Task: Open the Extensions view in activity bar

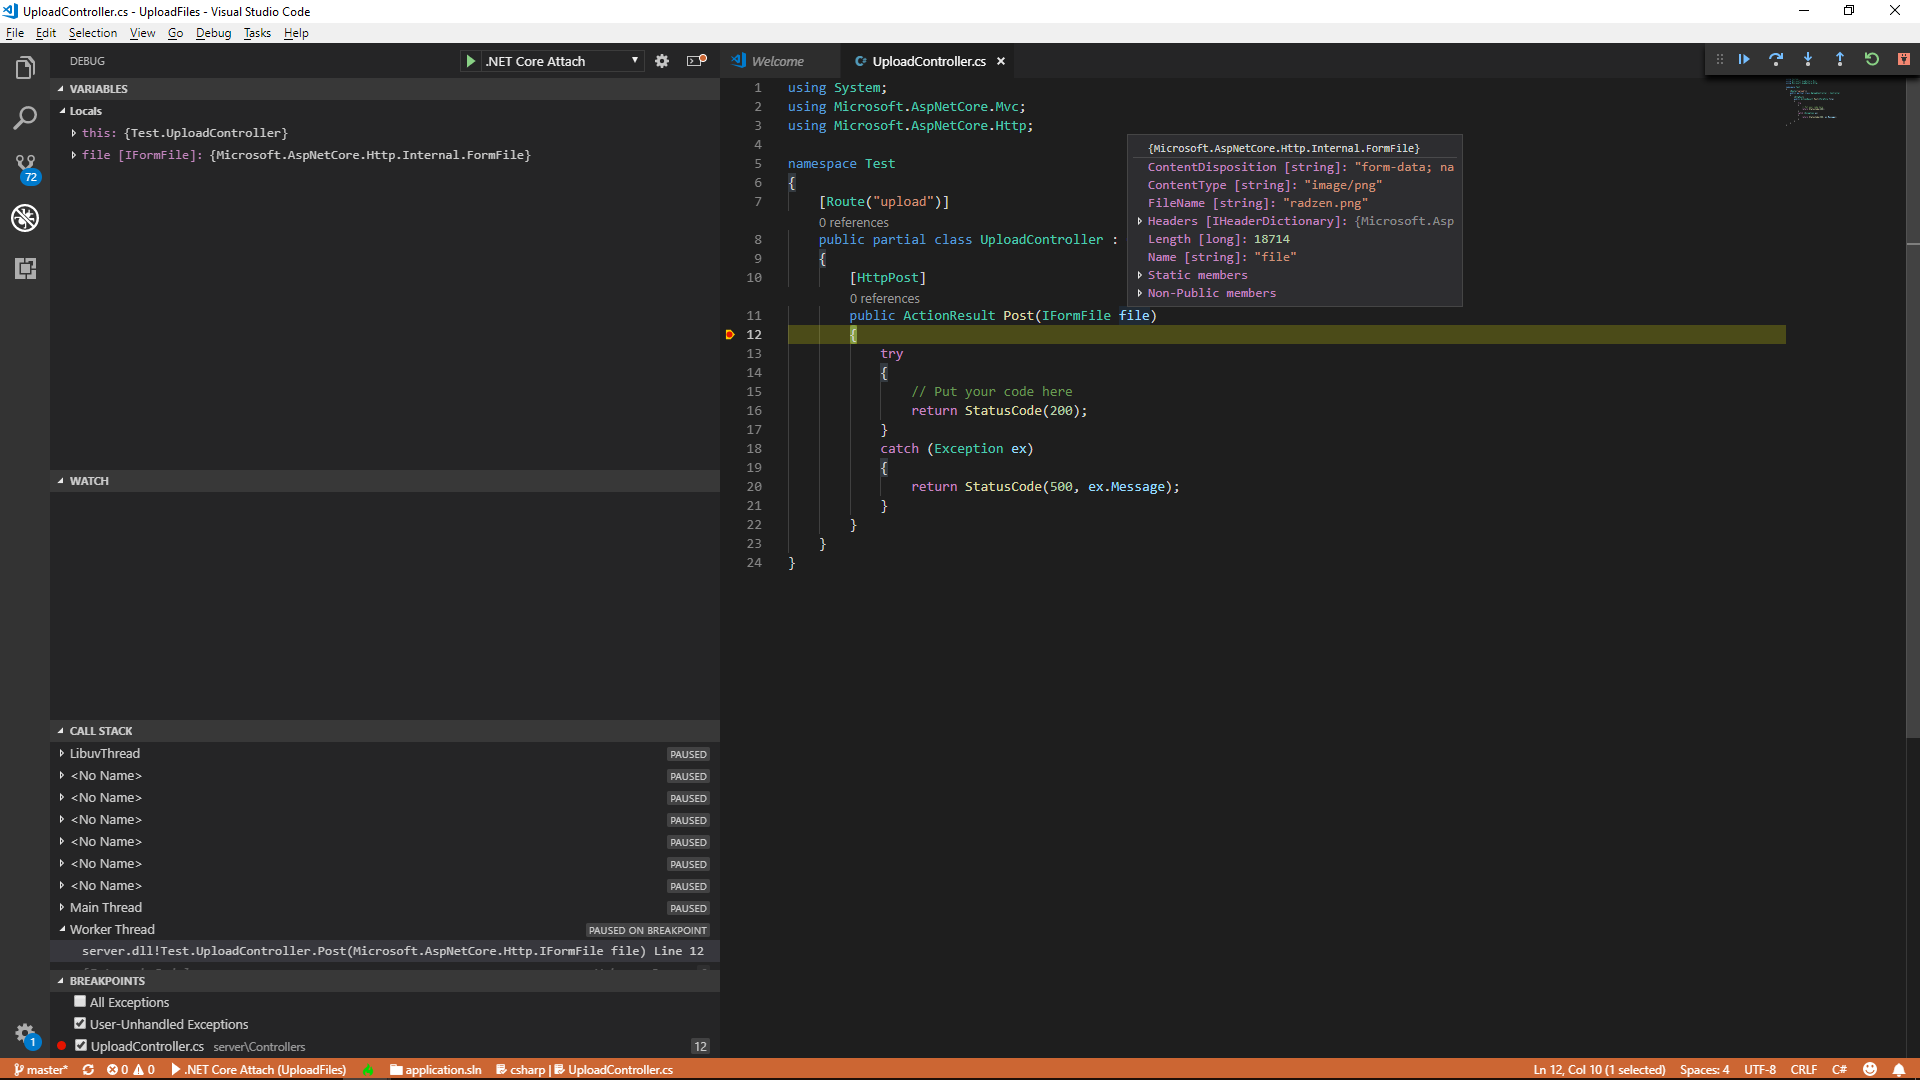Action: (25, 268)
